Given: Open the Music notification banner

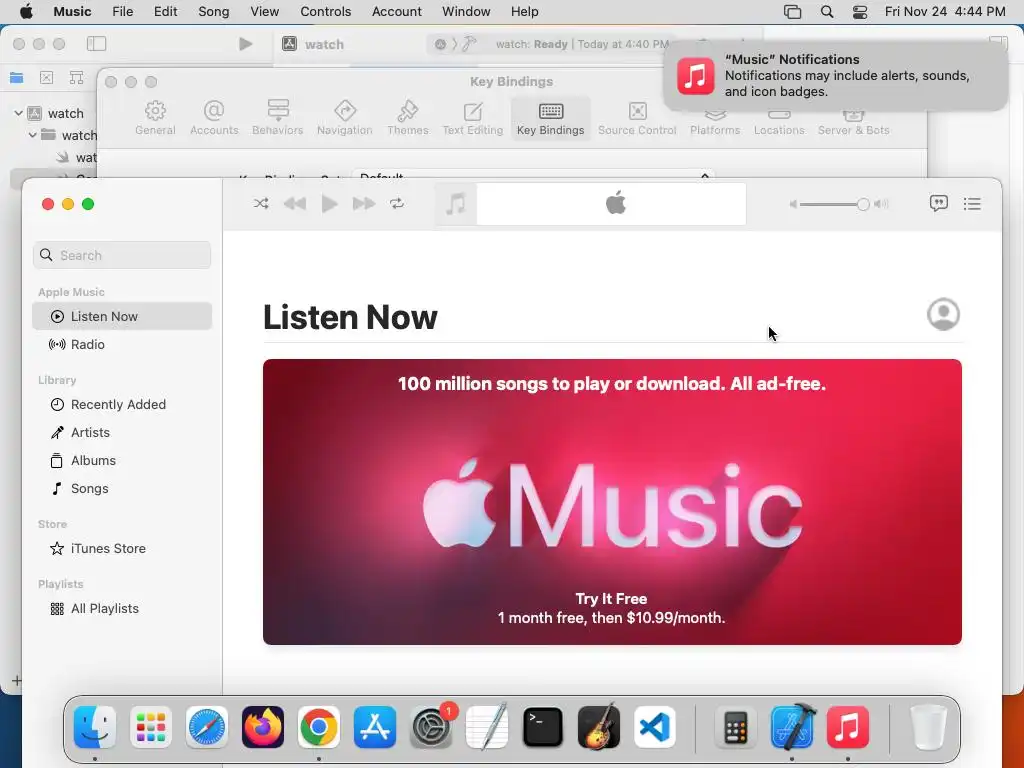Looking at the screenshot, I should [x=835, y=76].
